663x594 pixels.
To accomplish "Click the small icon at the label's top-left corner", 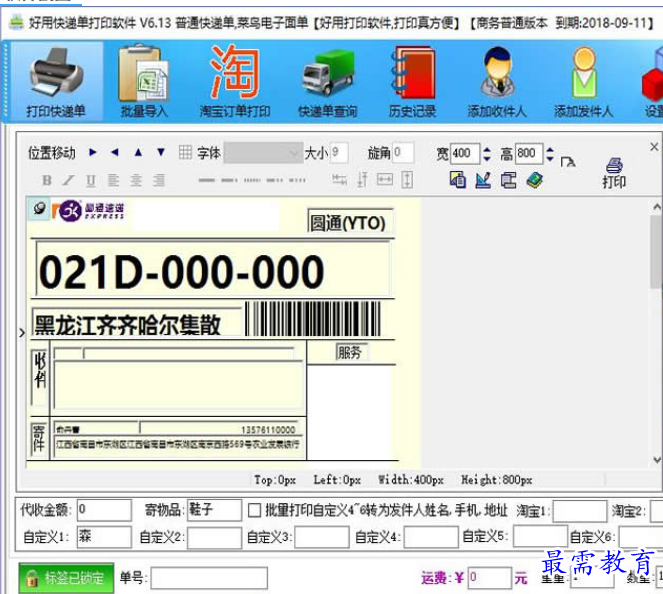I will [39, 209].
